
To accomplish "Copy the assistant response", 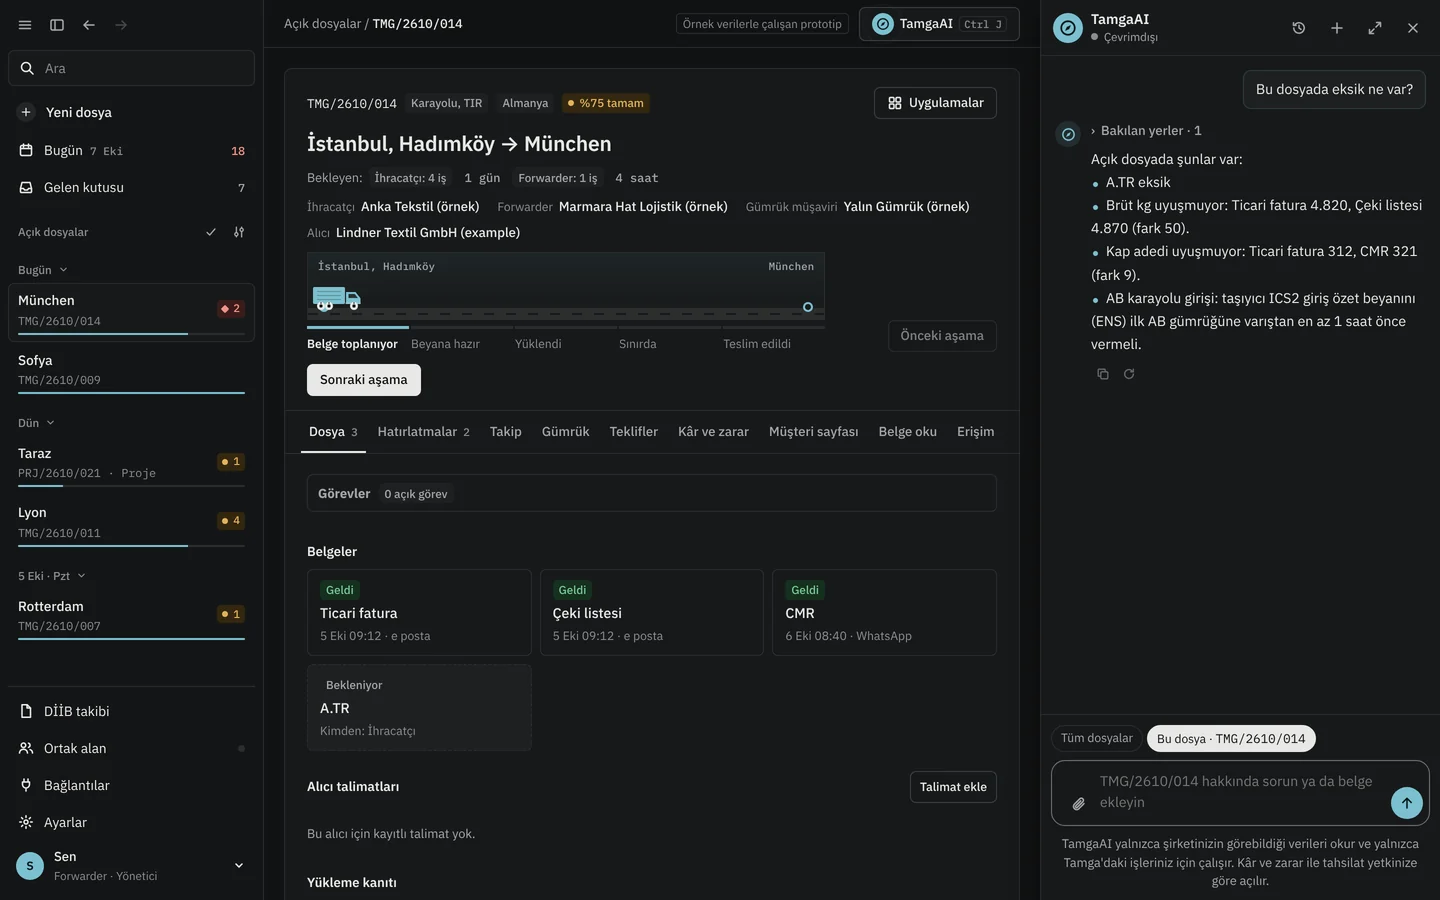I will [x=1103, y=374].
